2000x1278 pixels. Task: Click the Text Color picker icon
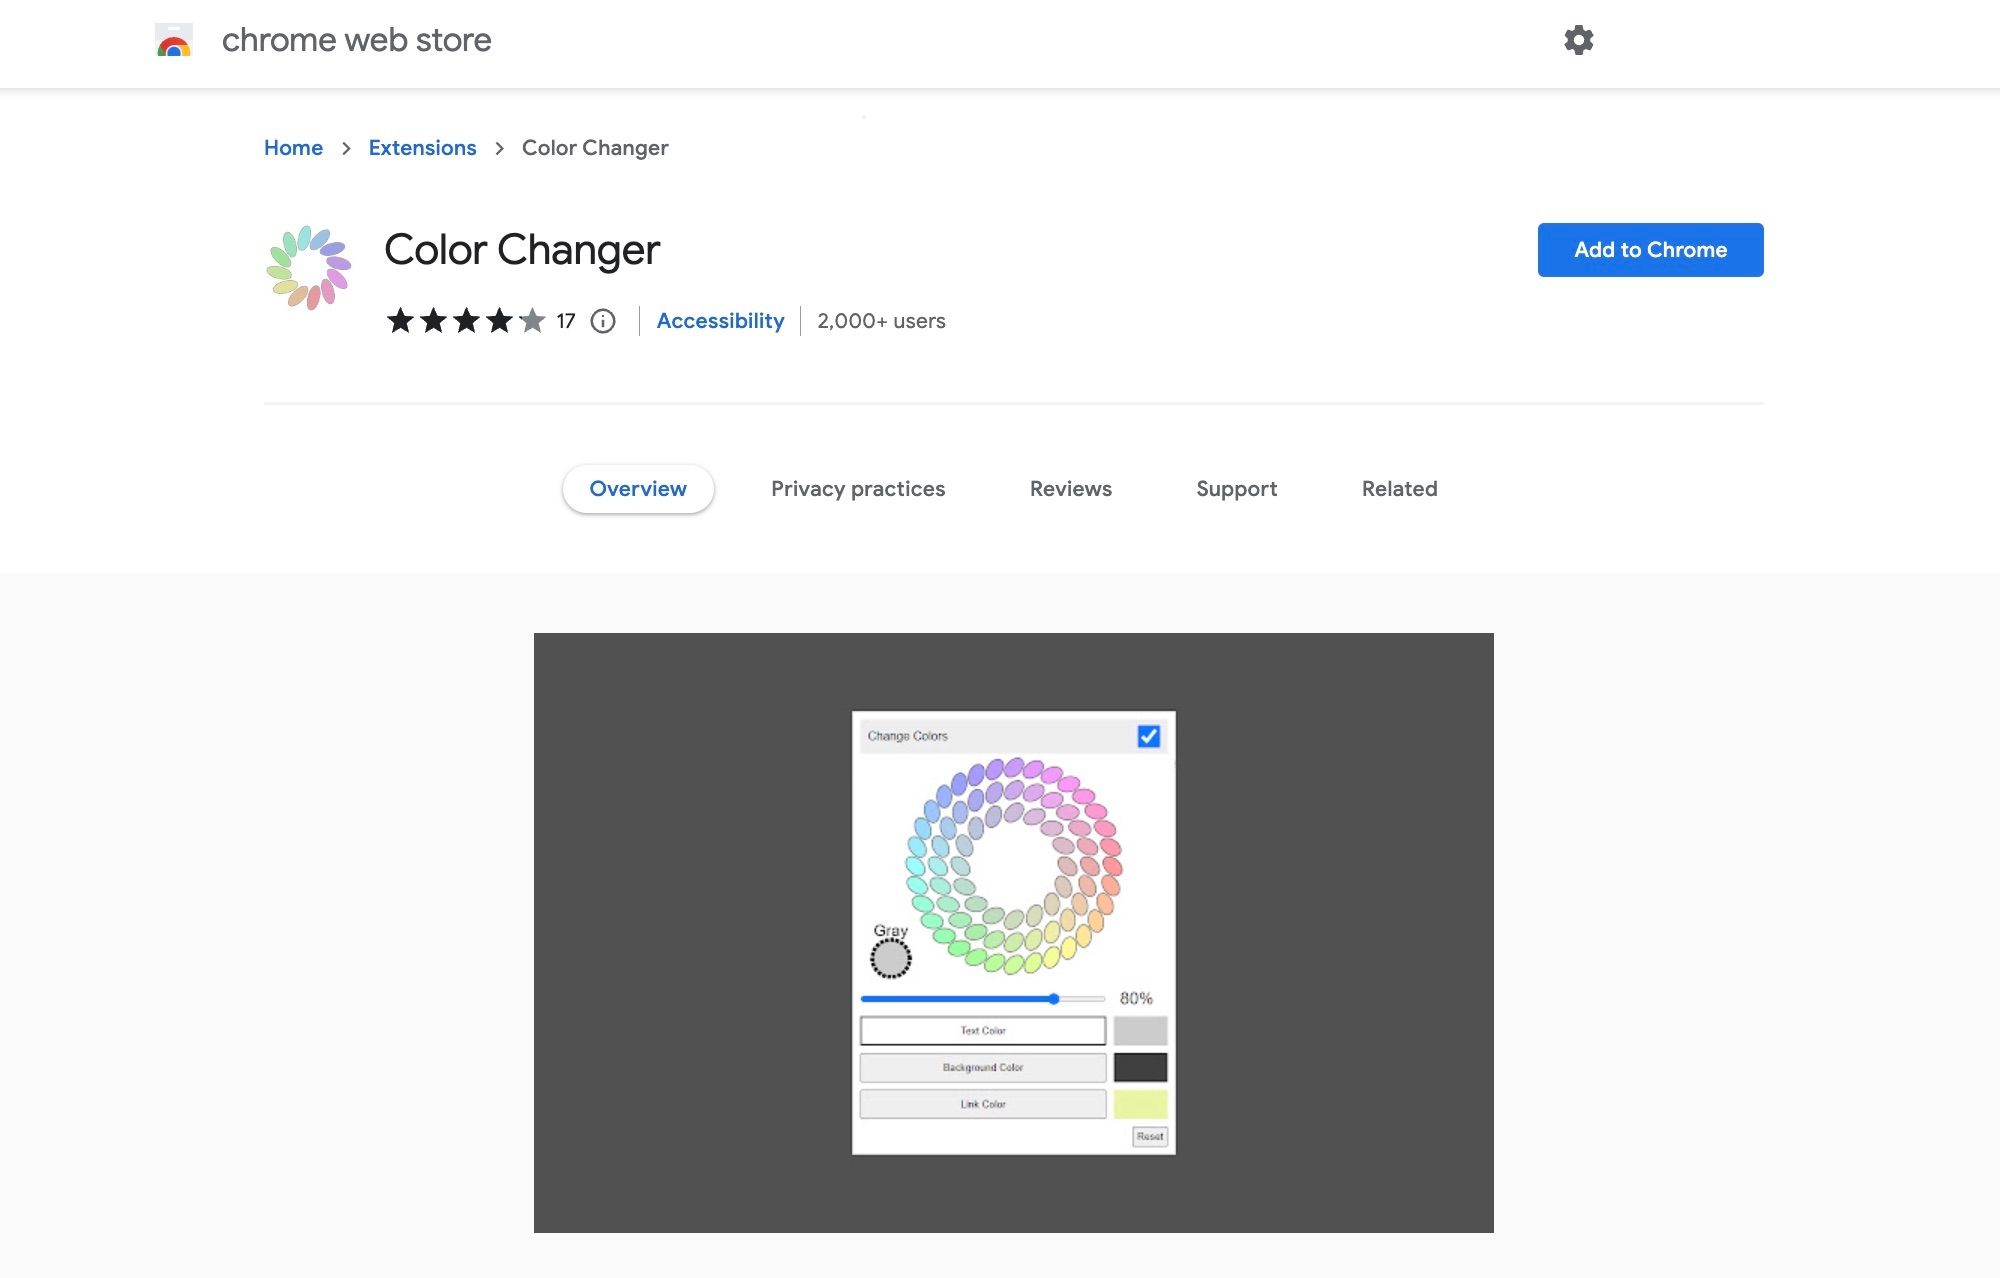(1141, 1029)
